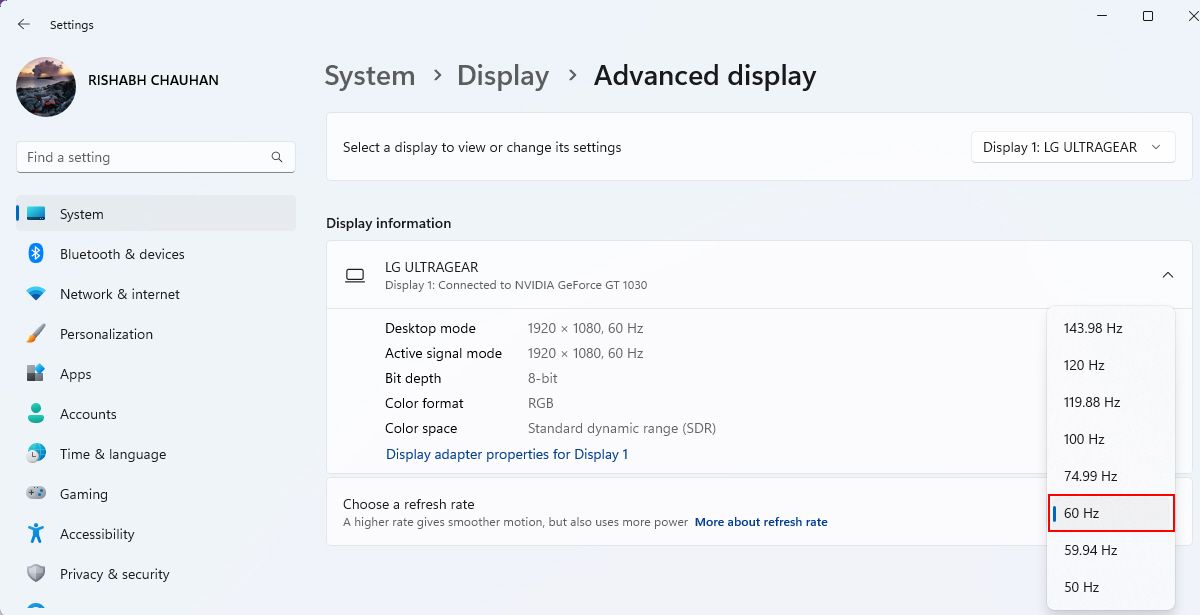Open More about refresh rate
The height and width of the screenshot is (615, 1200).
pos(761,521)
